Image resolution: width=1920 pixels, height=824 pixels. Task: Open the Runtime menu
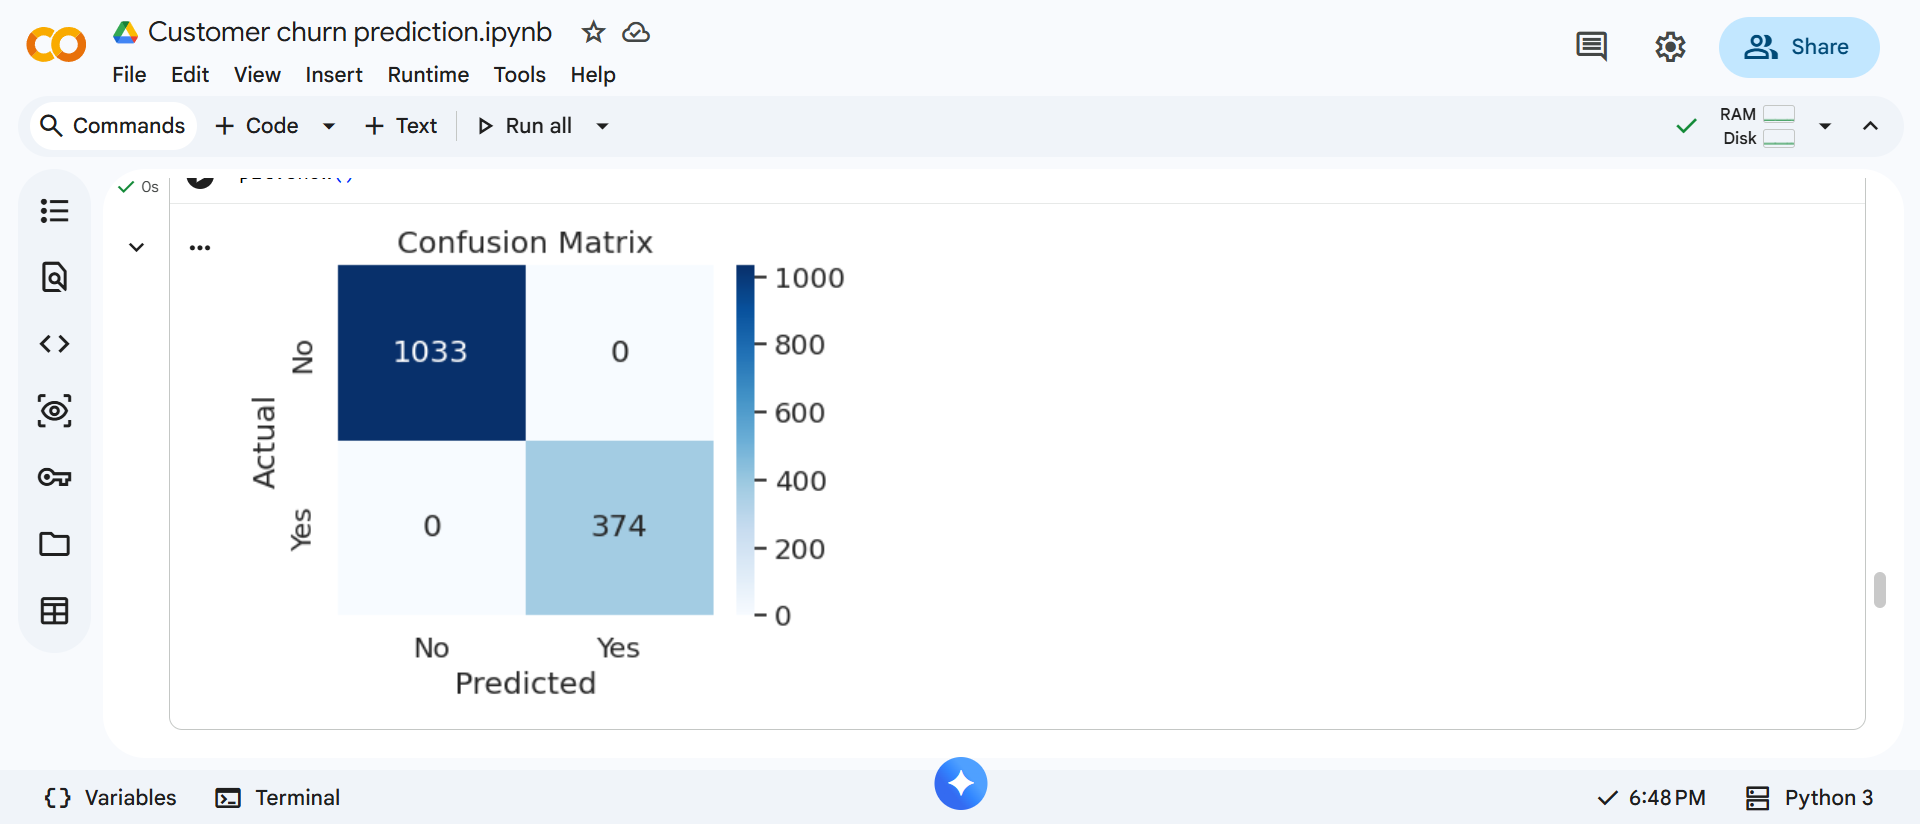(428, 75)
